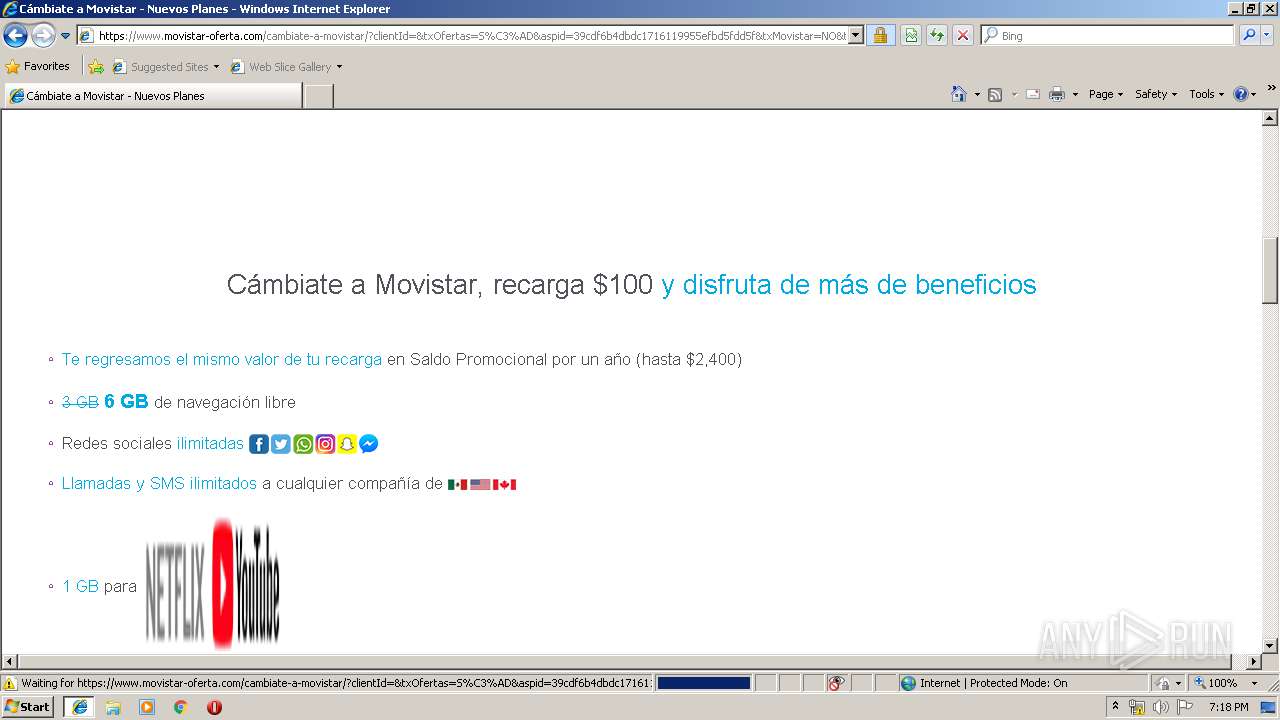Open the Help question mark menu
This screenshot has height=720, width=1280.
coord(1245,94)
